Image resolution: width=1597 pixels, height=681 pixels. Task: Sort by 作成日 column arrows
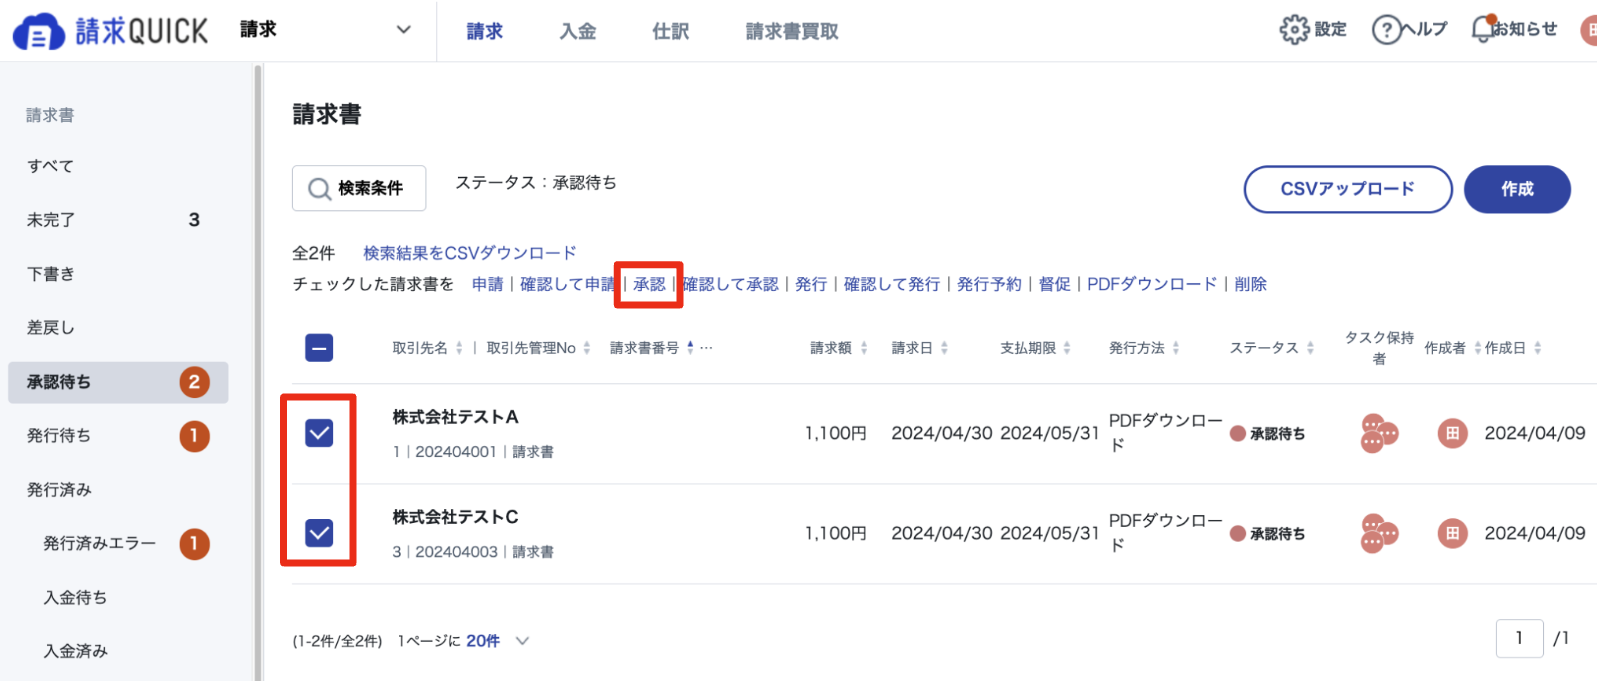pyautogui.click(x=1538, y=348)
